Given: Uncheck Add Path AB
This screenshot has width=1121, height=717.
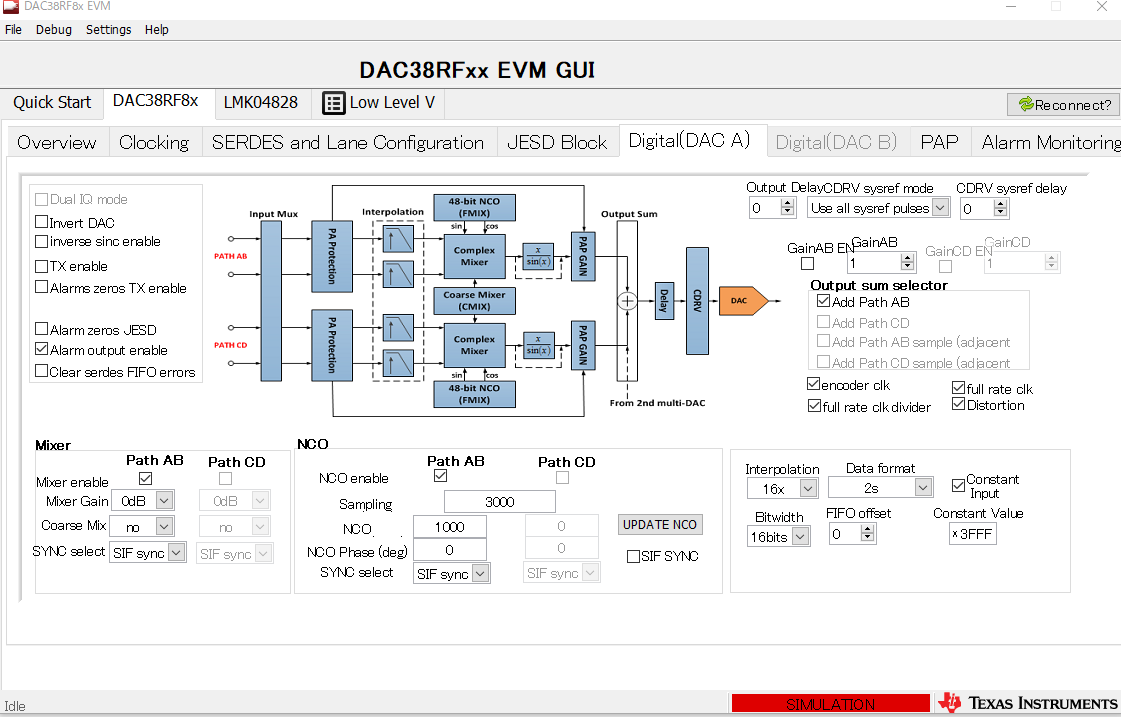Looking at the screenshot, I should (x=824, y=301).
